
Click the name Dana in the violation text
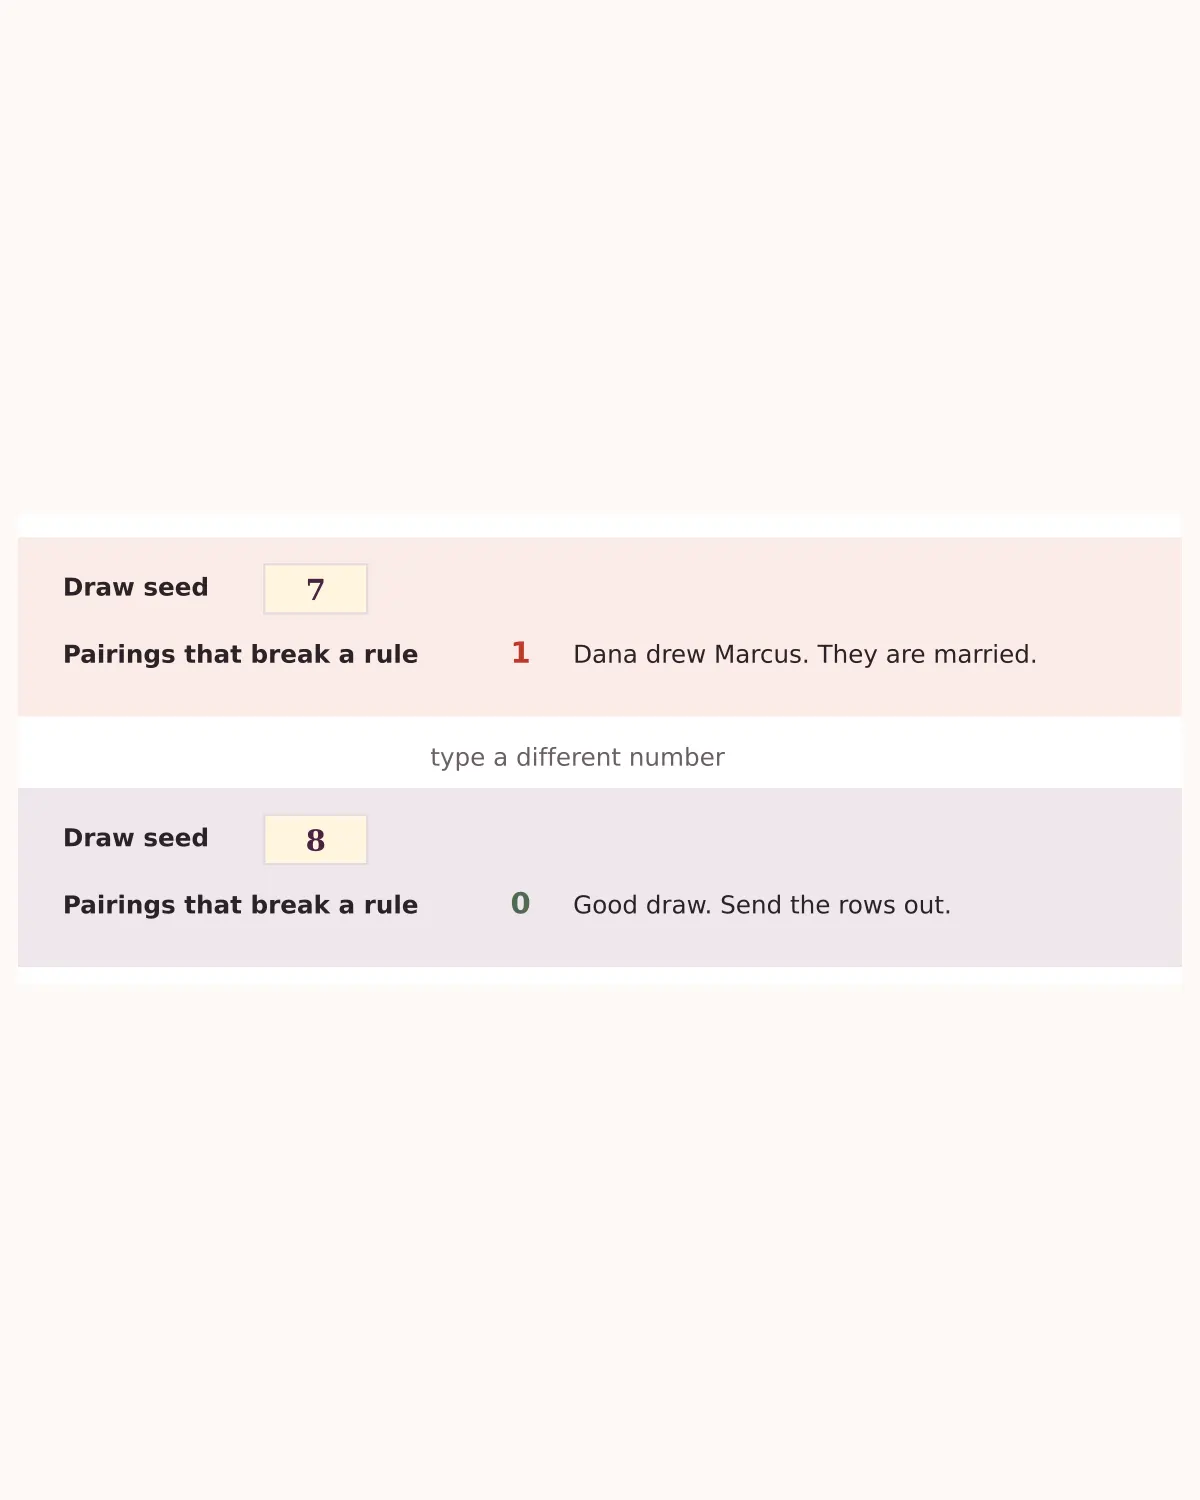pos(605,654)
